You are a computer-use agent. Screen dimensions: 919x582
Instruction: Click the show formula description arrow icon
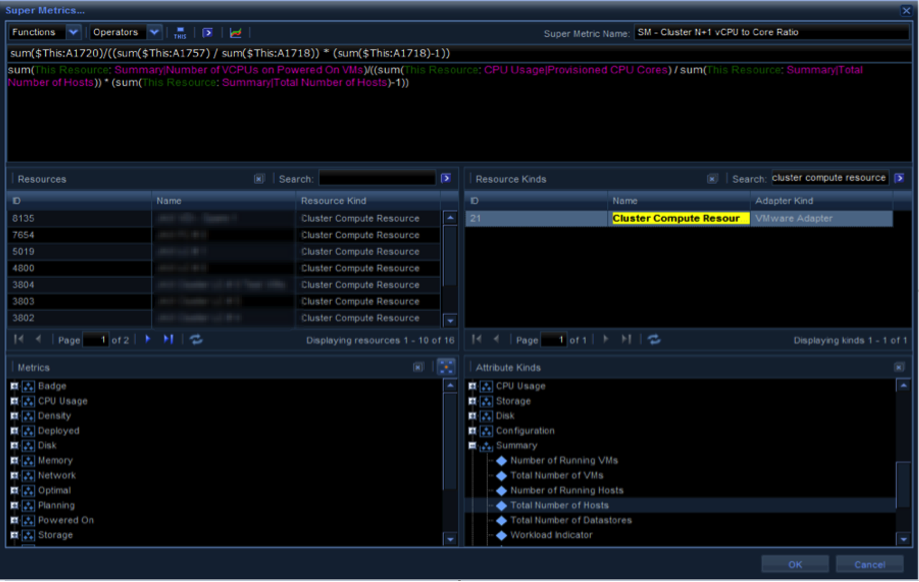207,33
